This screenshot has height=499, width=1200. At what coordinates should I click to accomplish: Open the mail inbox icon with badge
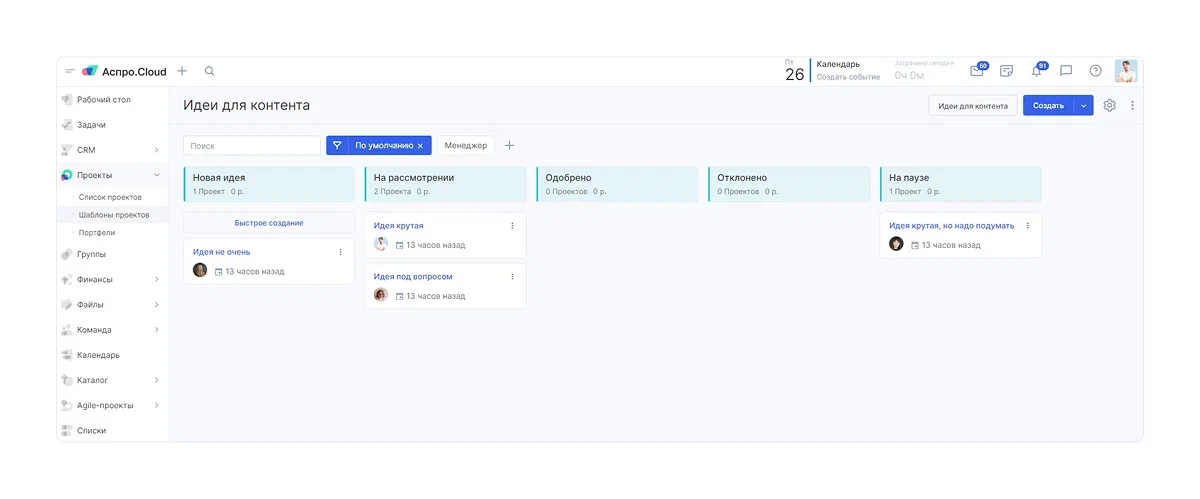977,71
